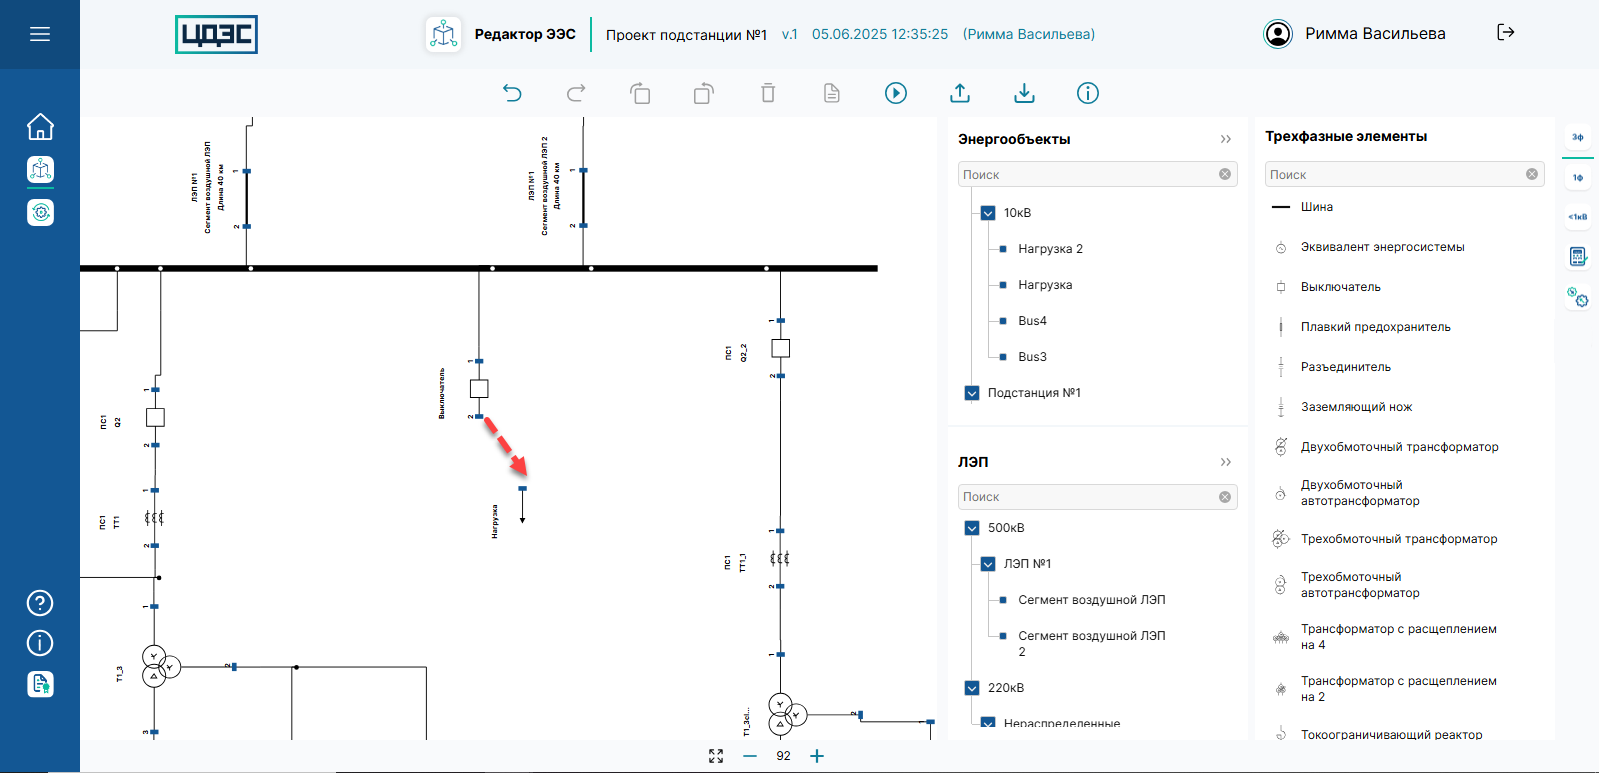1599x773 pixels.
Task: Switch to the <1кВ elements tab
Action: click(x=1578, y=217)
